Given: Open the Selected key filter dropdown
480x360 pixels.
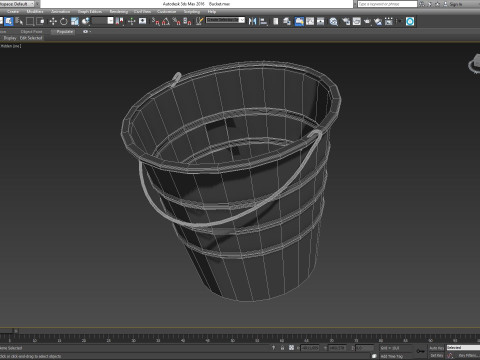Looking at the screenshot, I should tap(463, 347).
